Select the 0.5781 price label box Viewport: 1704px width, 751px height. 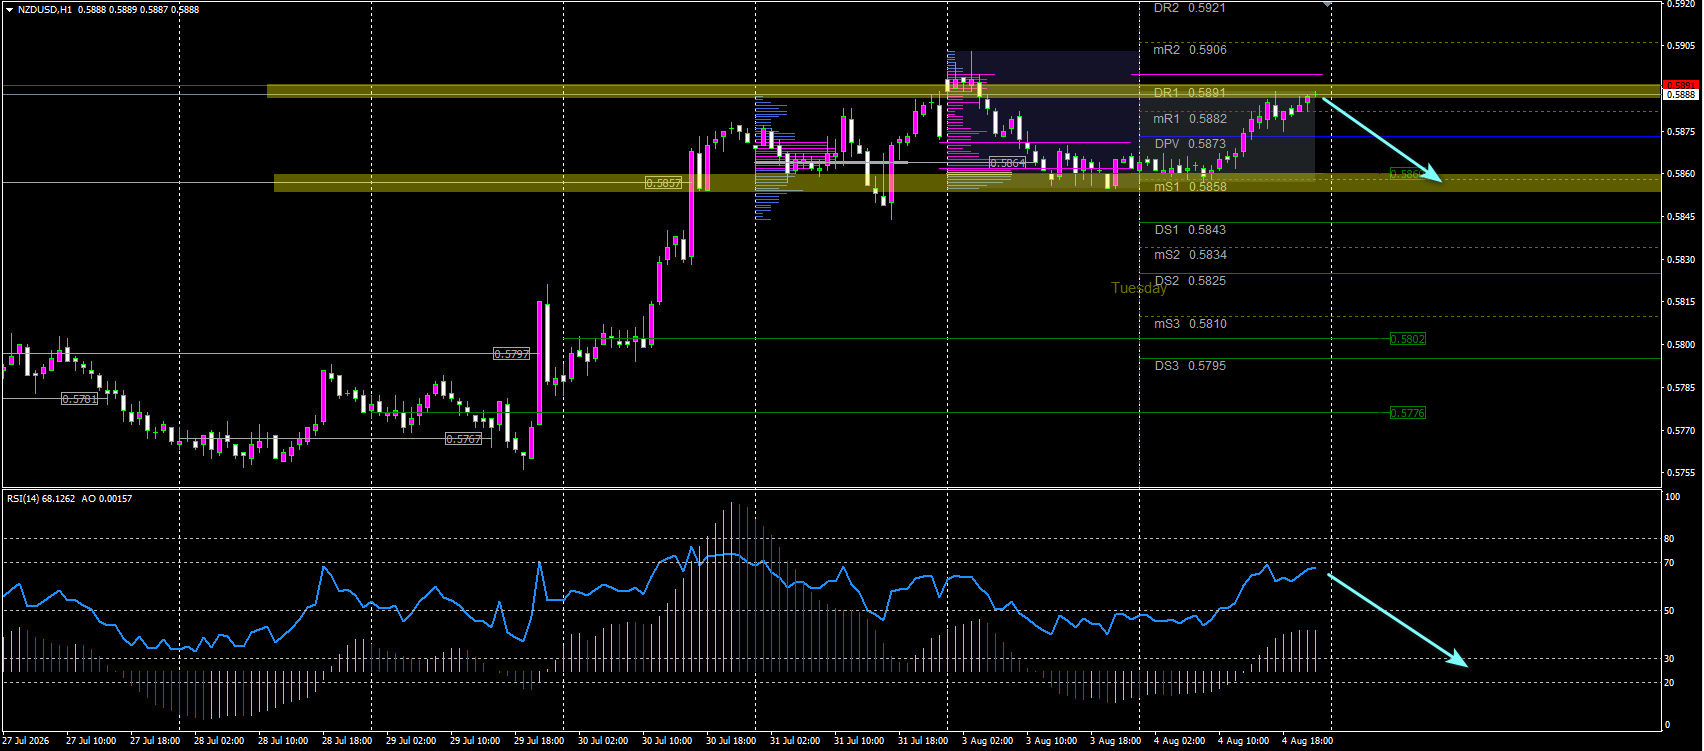point(80,399)
